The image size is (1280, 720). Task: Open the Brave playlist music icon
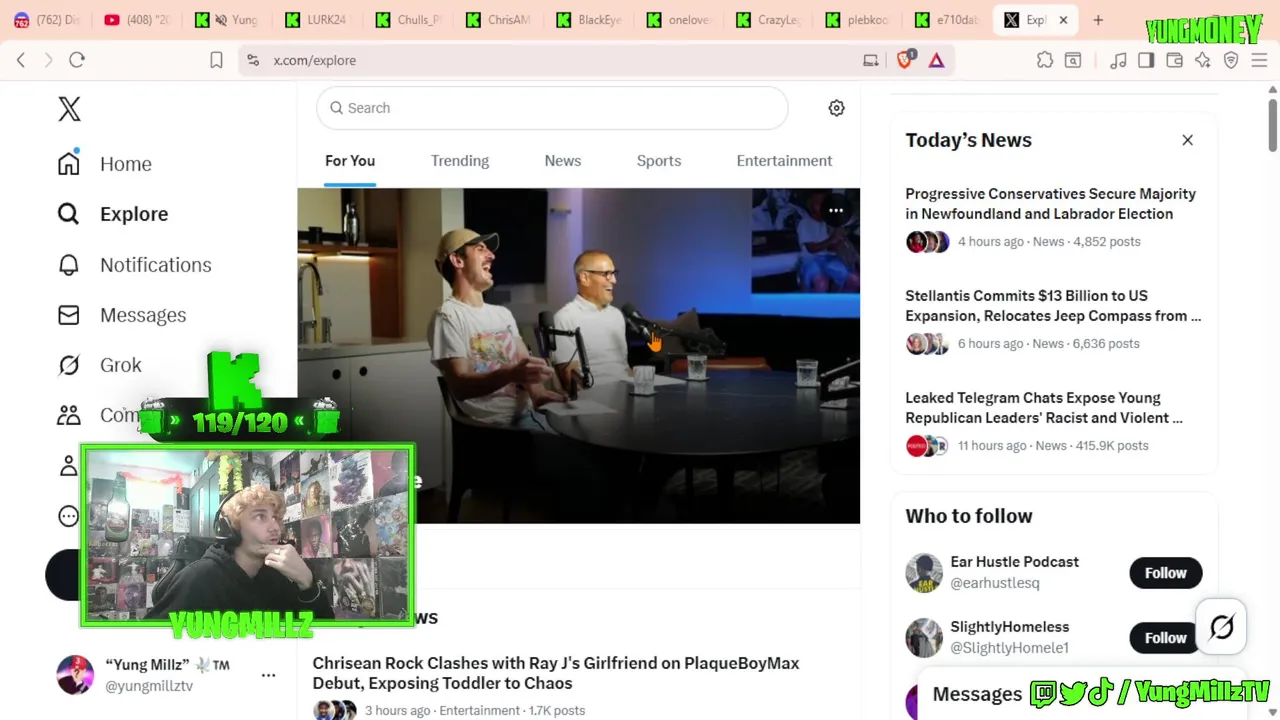tap(1118, 60)
